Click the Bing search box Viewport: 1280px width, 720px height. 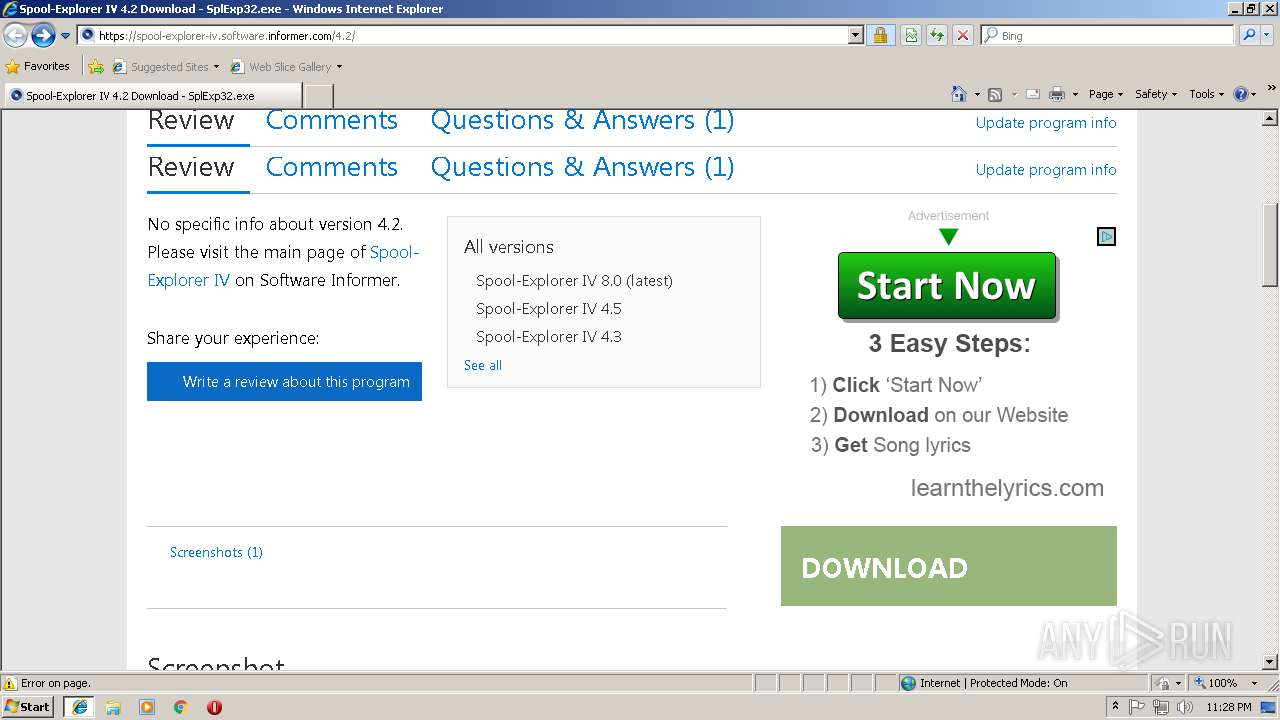1108,35
